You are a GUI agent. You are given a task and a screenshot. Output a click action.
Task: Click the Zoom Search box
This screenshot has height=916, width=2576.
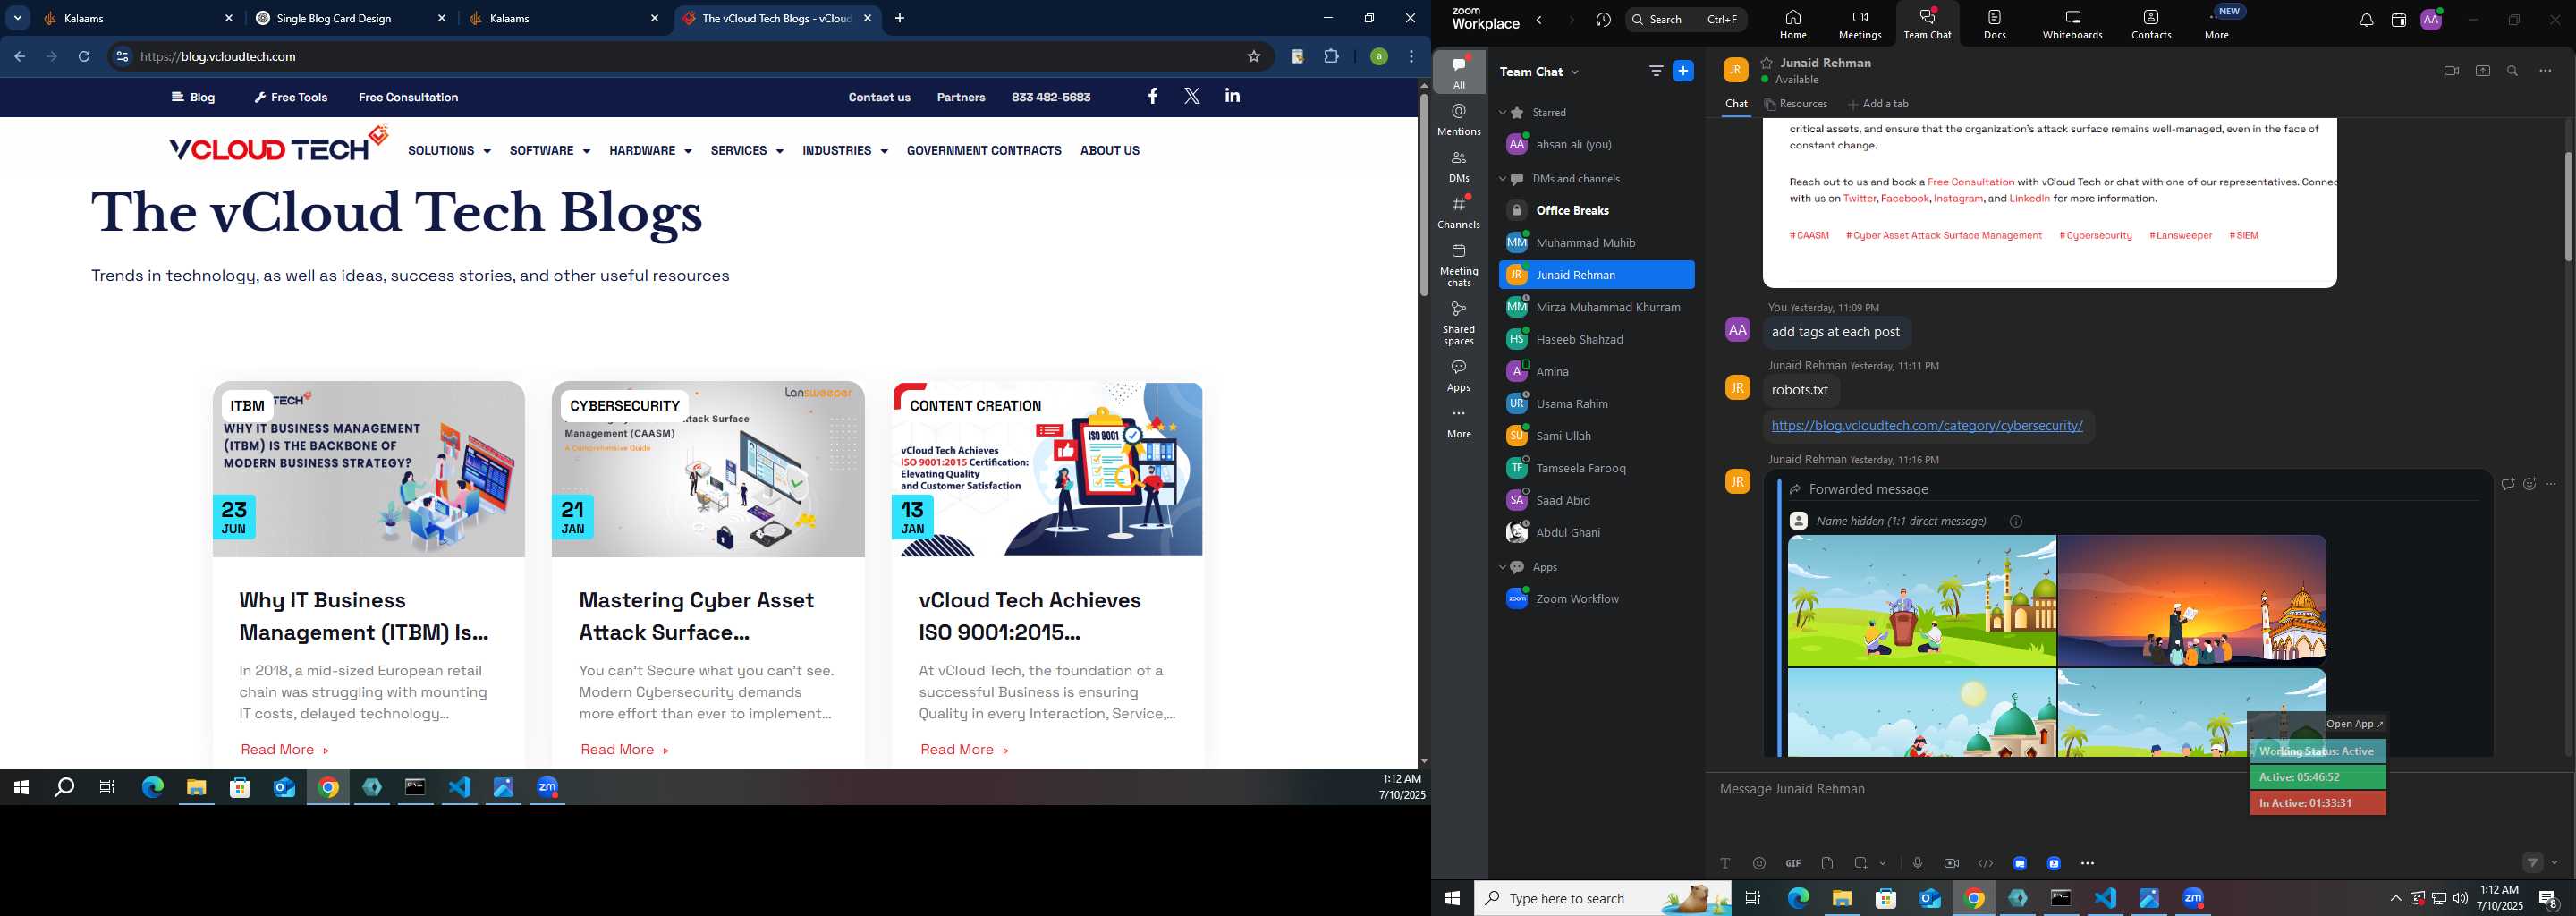pos(1686,20)
